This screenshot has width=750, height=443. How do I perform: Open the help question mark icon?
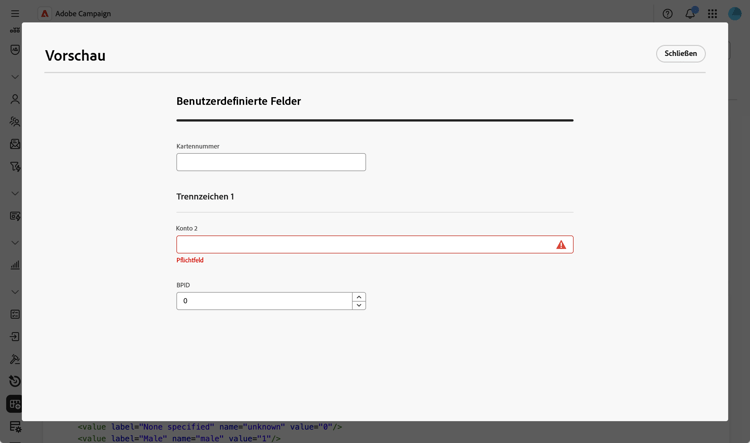pyautogui.click(x=667, y=14)
